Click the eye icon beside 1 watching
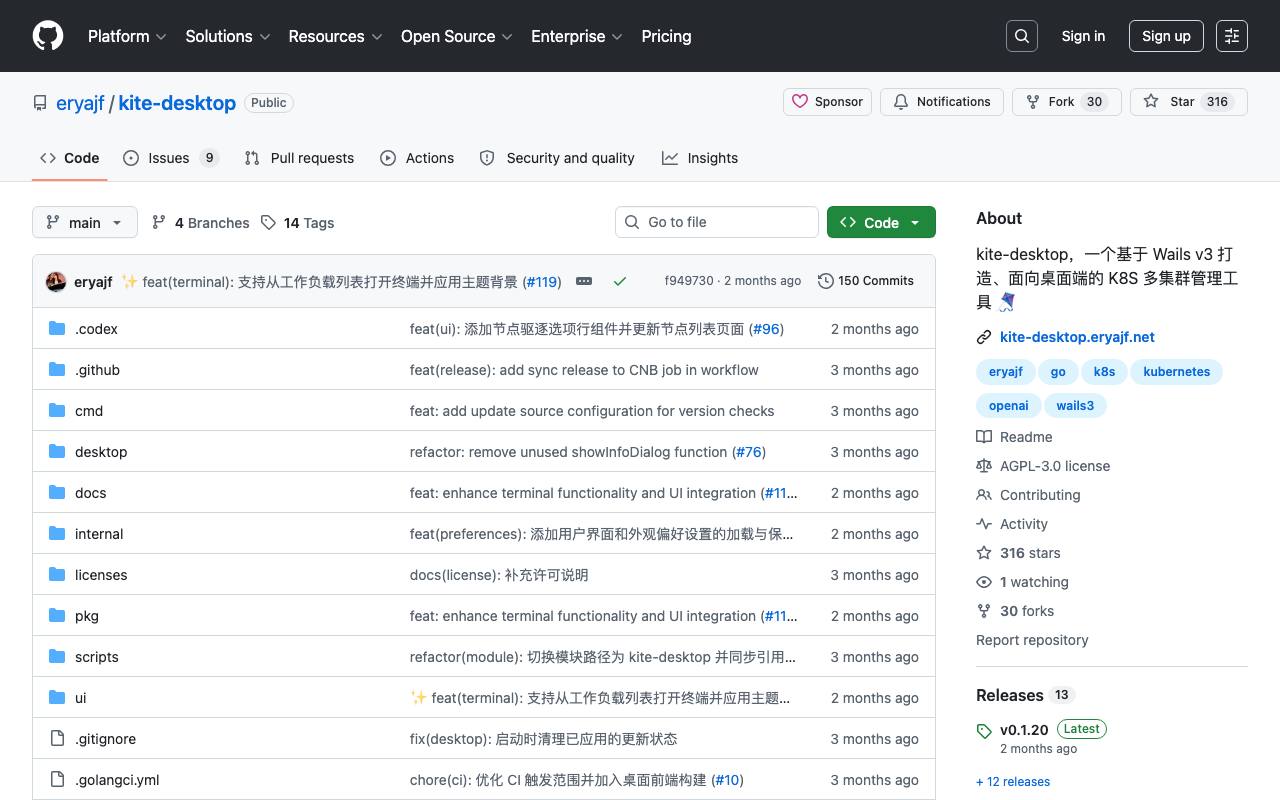The width and height of the screenshot is (1280, 800). [984, 582]
